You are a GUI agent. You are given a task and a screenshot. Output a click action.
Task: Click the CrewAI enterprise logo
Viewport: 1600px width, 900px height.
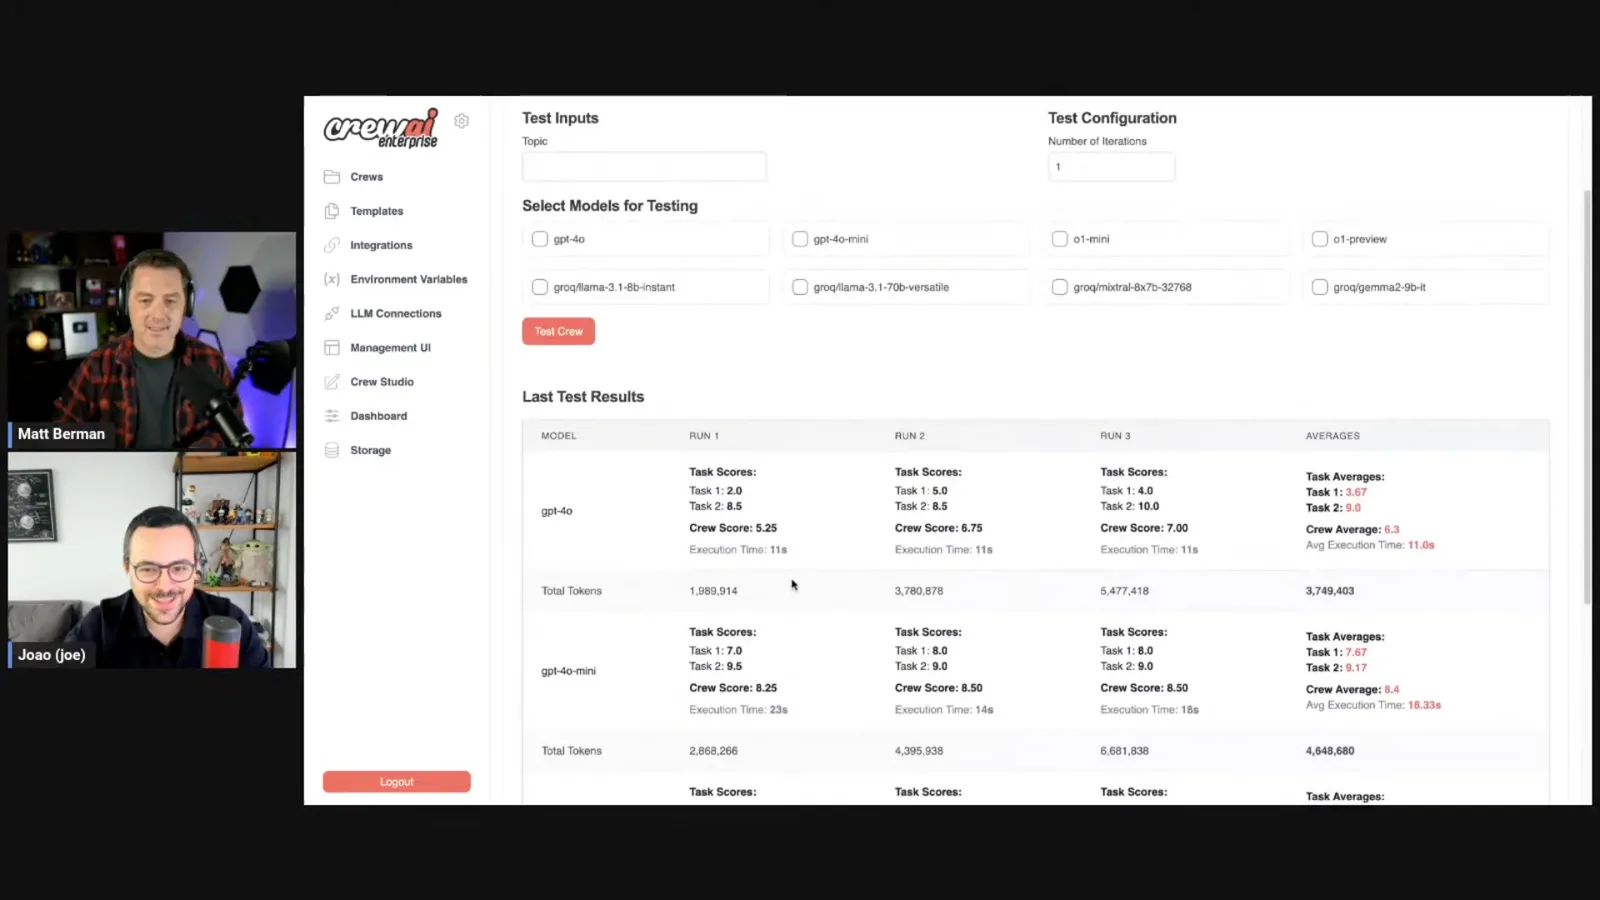pos(381,128)
